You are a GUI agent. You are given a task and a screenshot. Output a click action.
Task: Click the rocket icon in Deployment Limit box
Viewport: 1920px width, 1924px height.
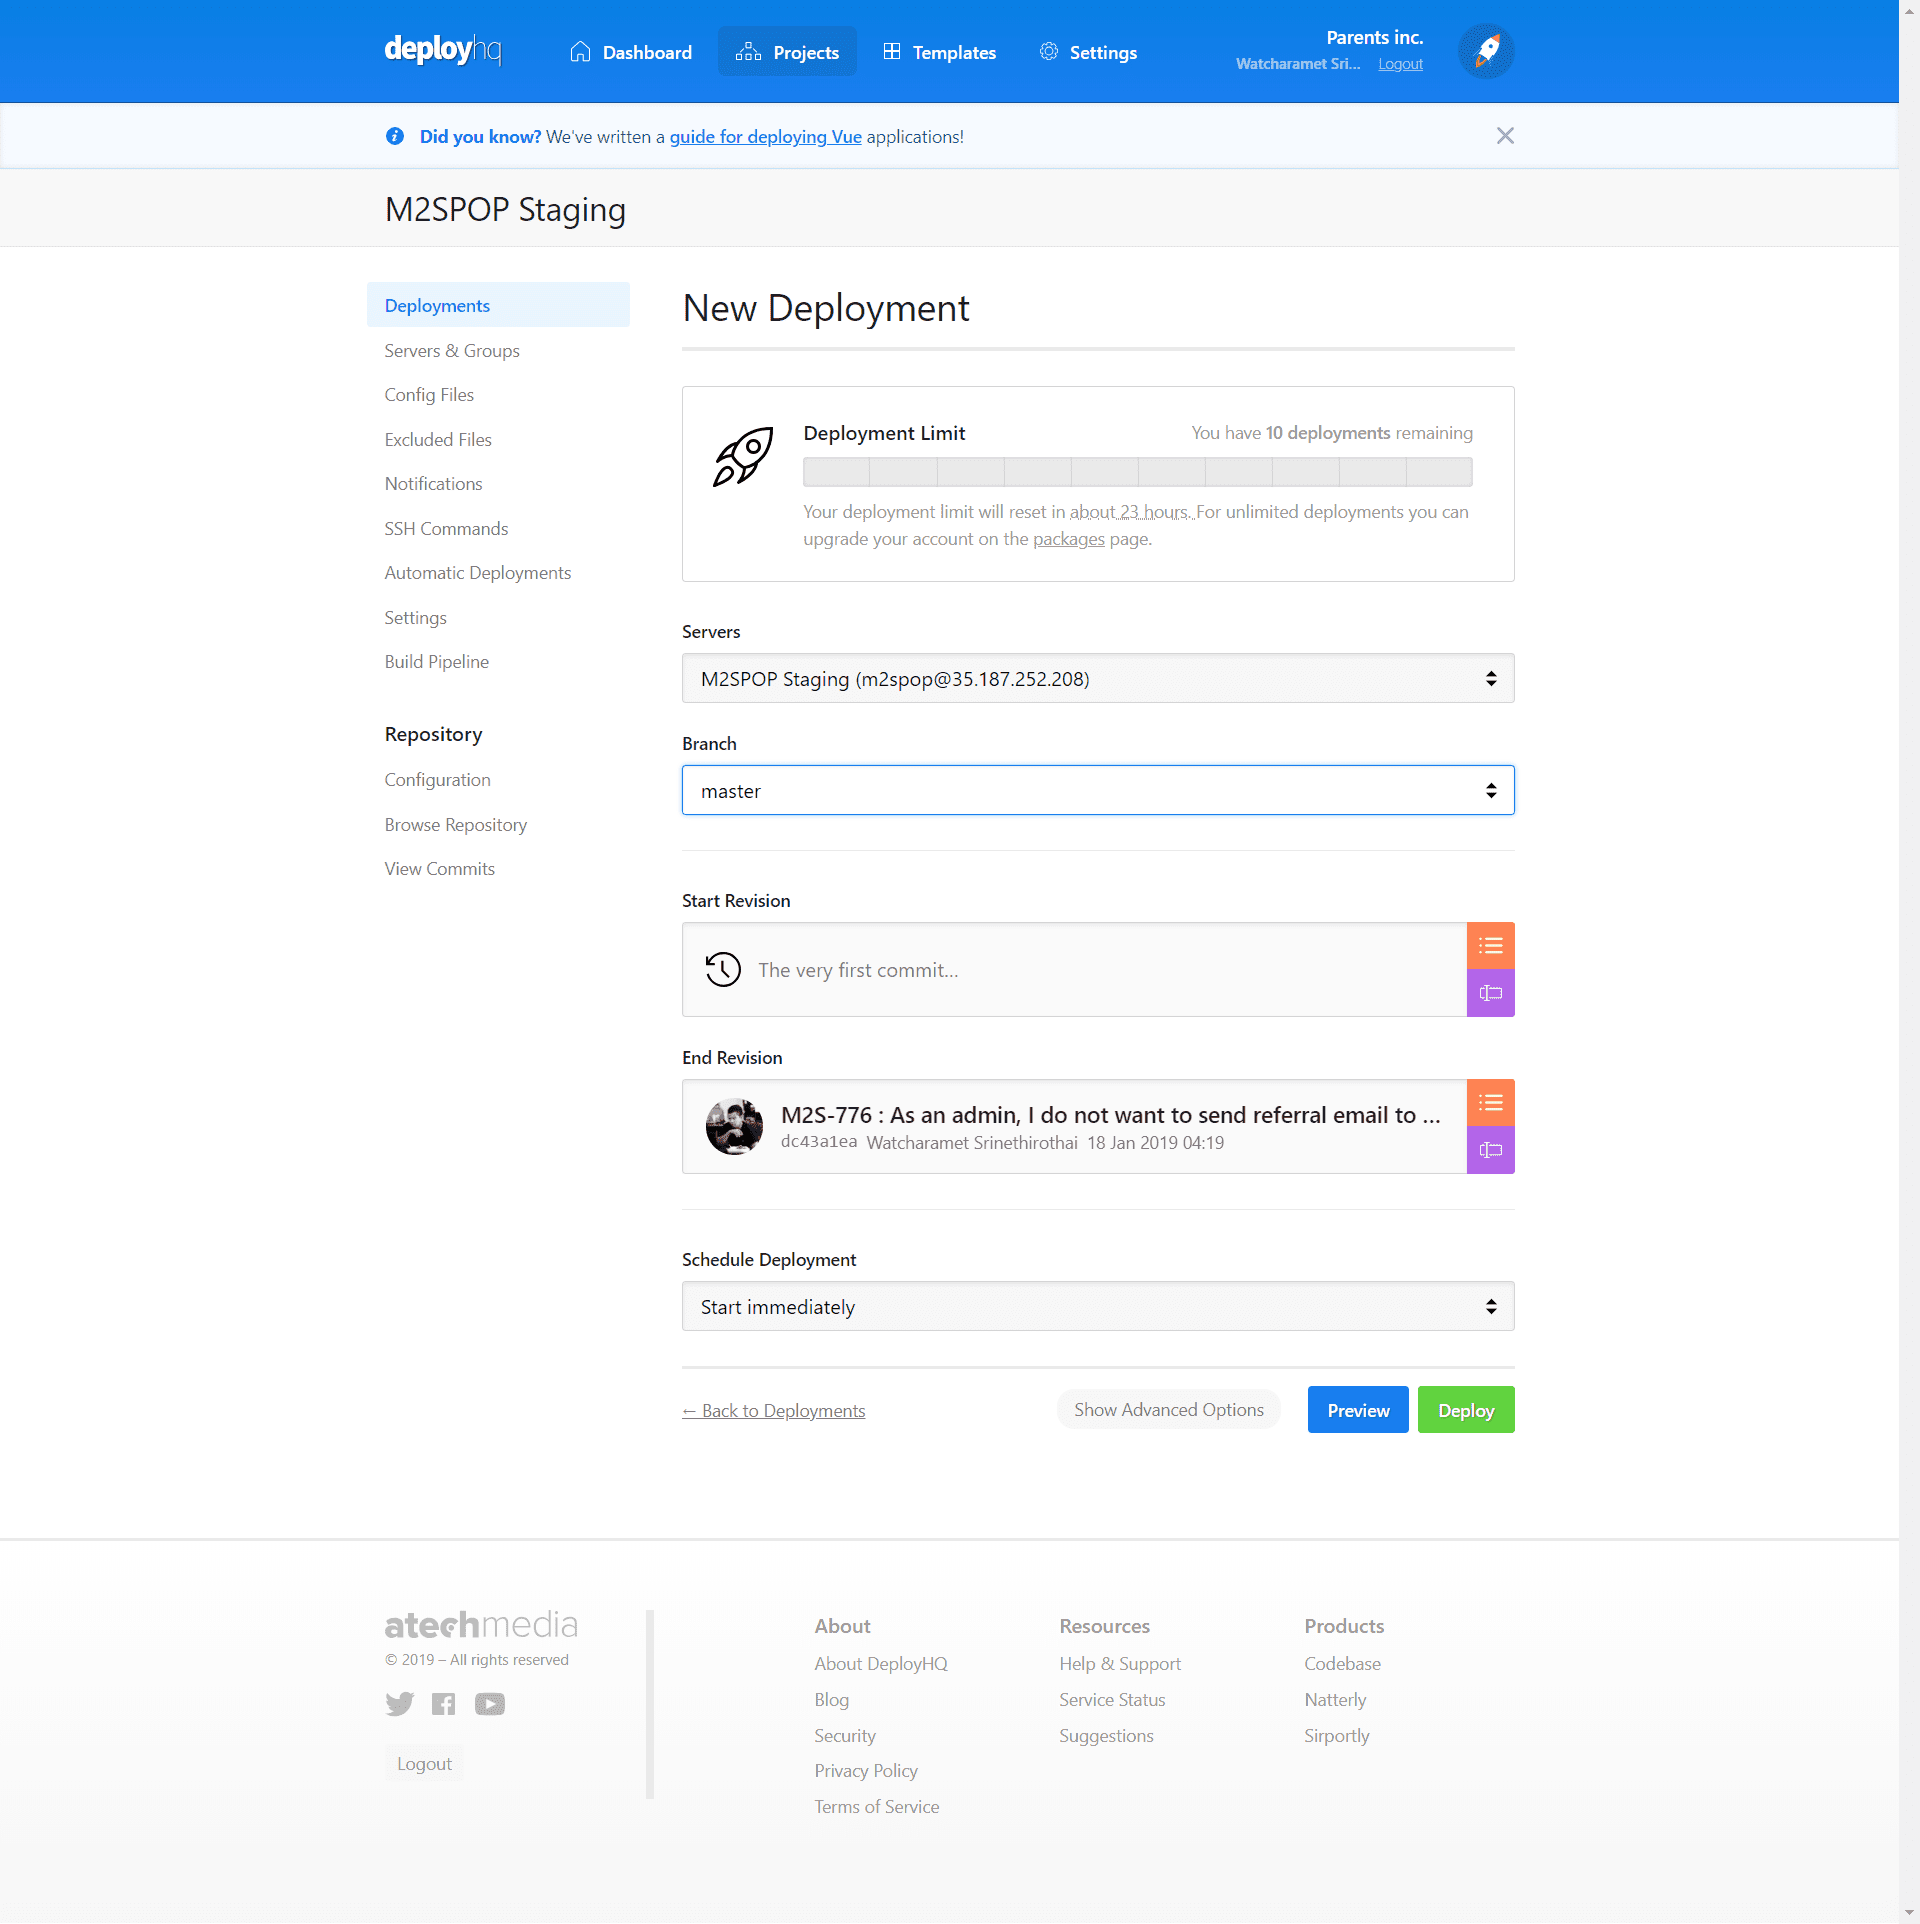(743, 459)
